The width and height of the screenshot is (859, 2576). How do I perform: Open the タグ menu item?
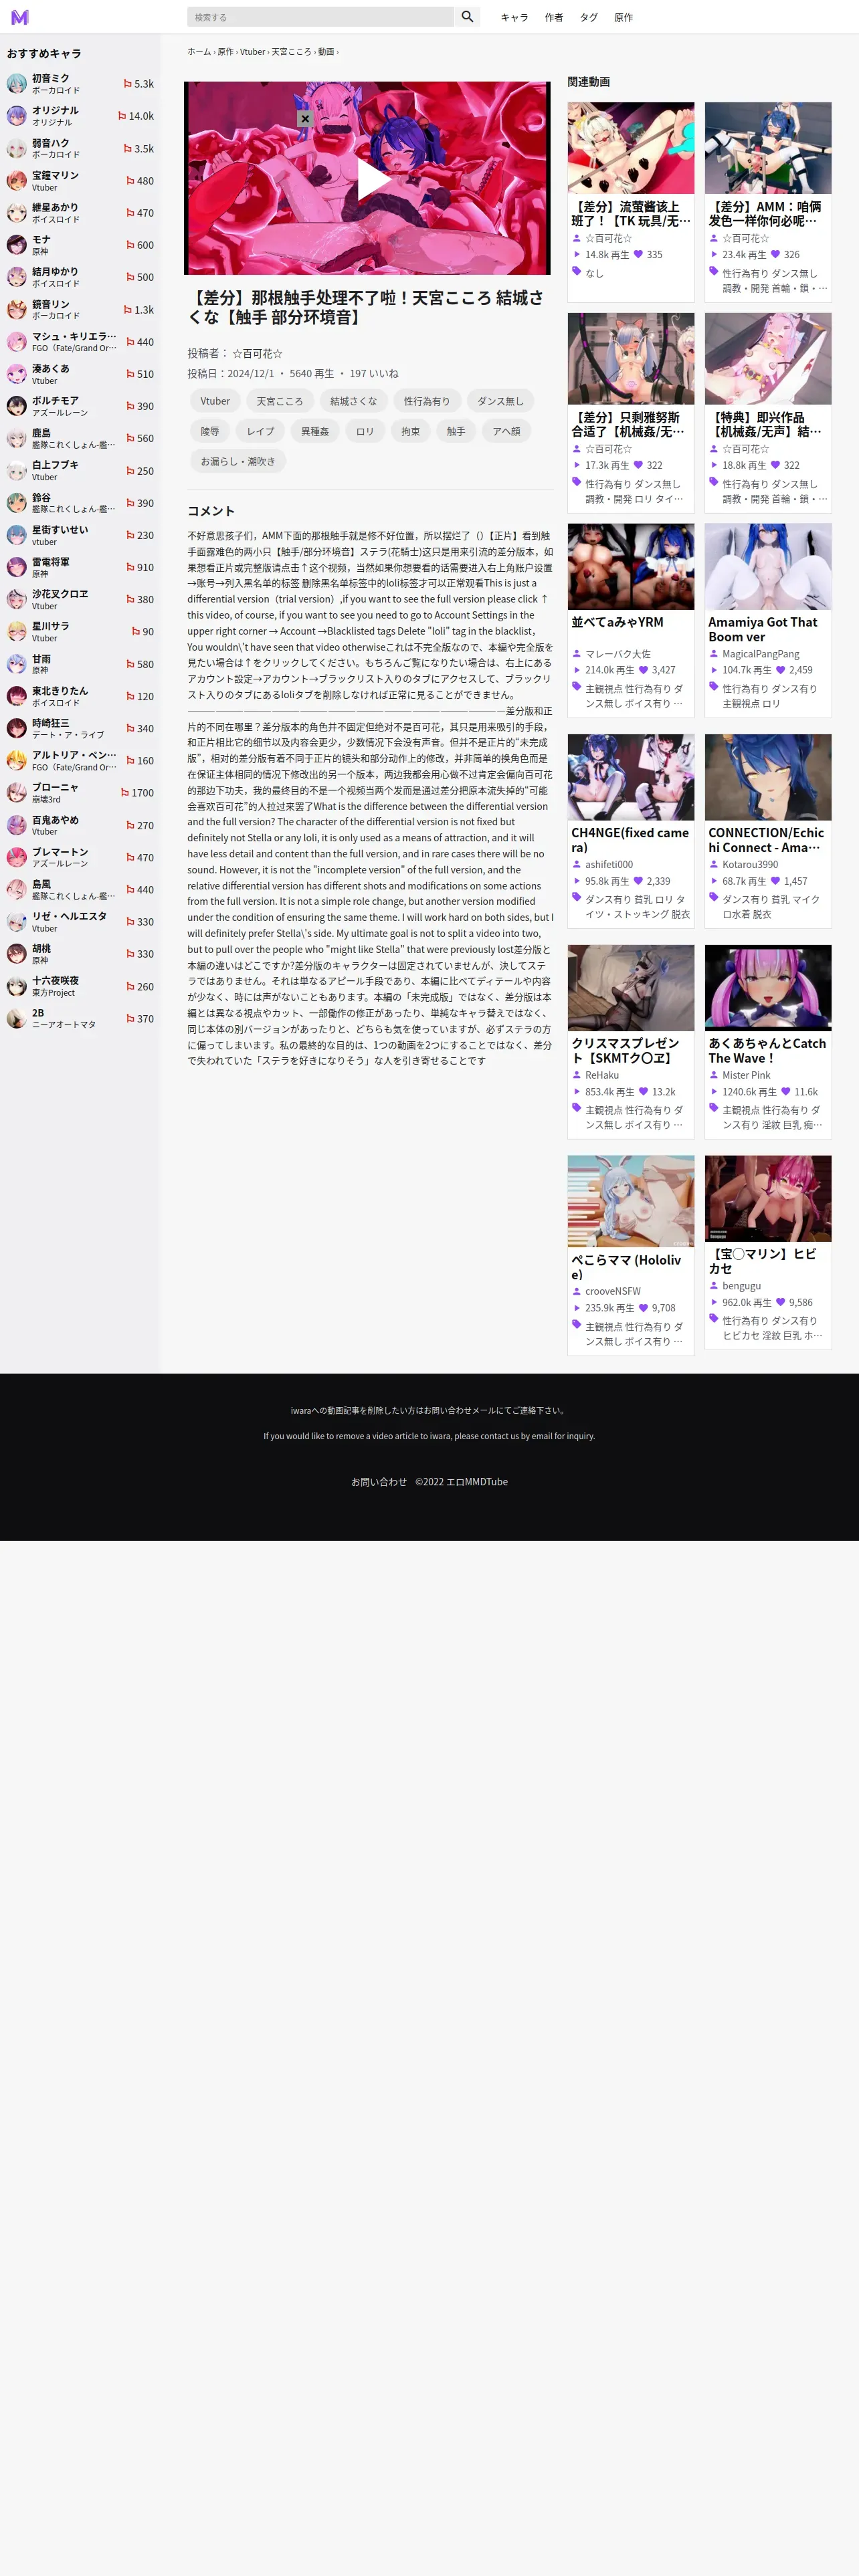coord(589,18)
